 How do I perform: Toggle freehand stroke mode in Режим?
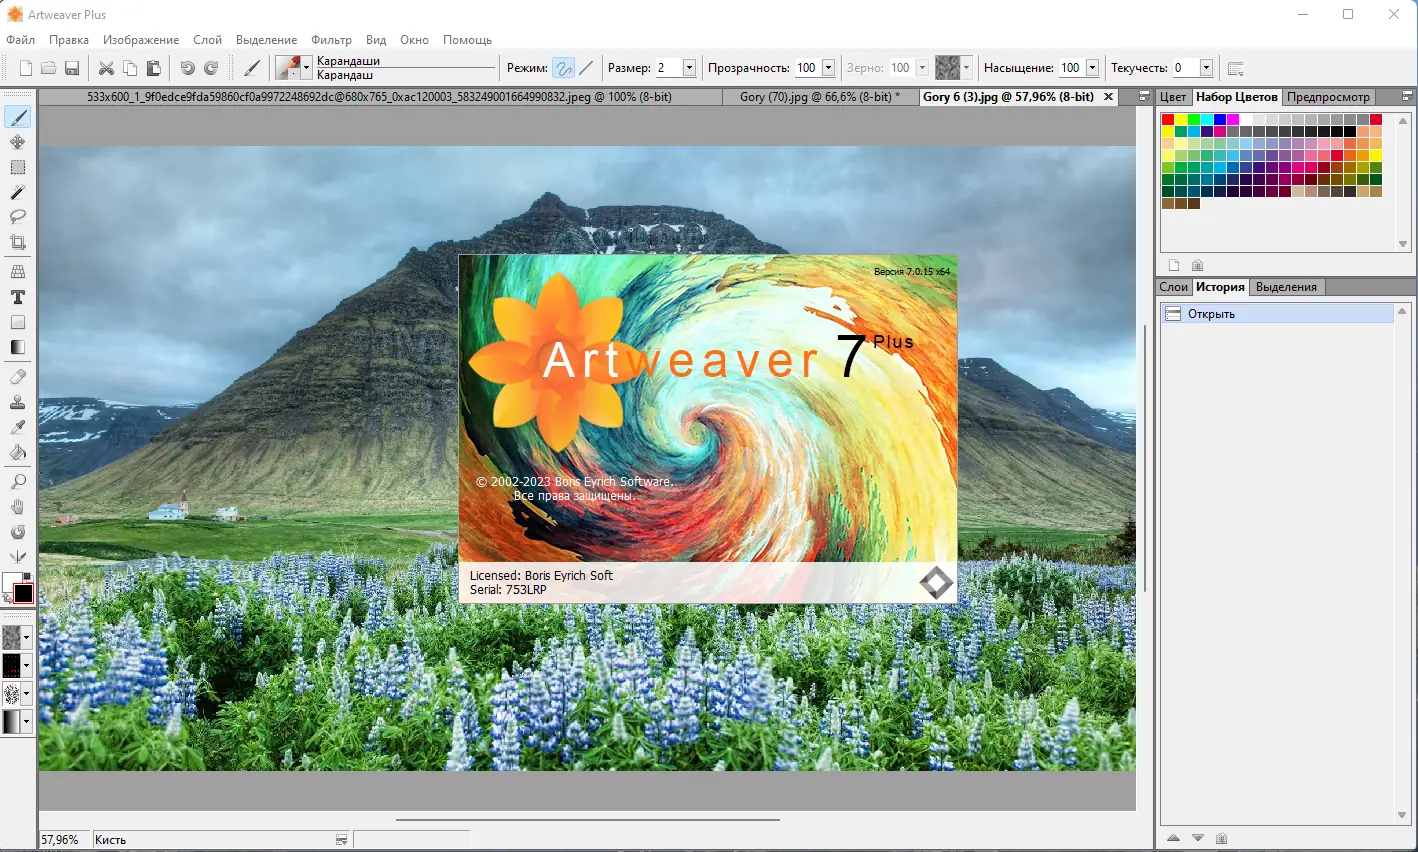[564, 67]
